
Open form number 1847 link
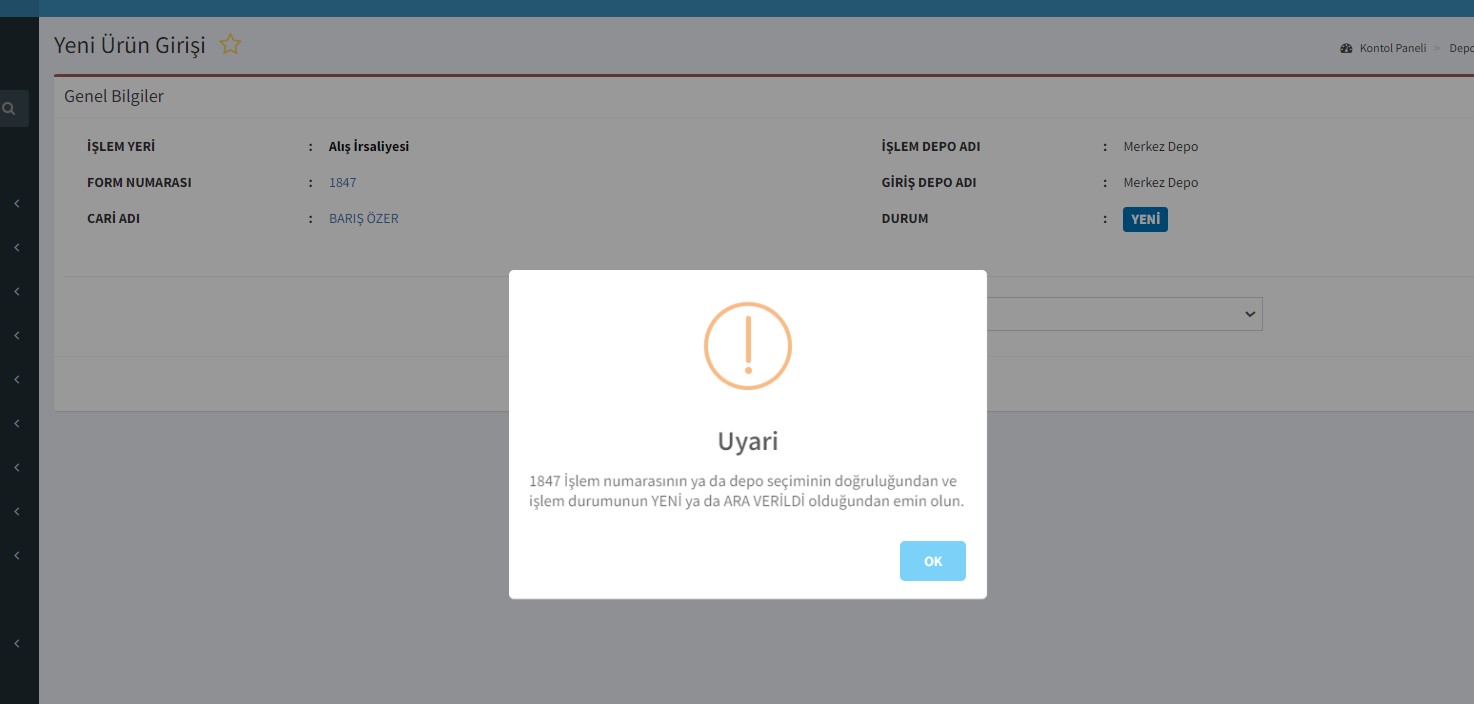click(x=342, y=183)
